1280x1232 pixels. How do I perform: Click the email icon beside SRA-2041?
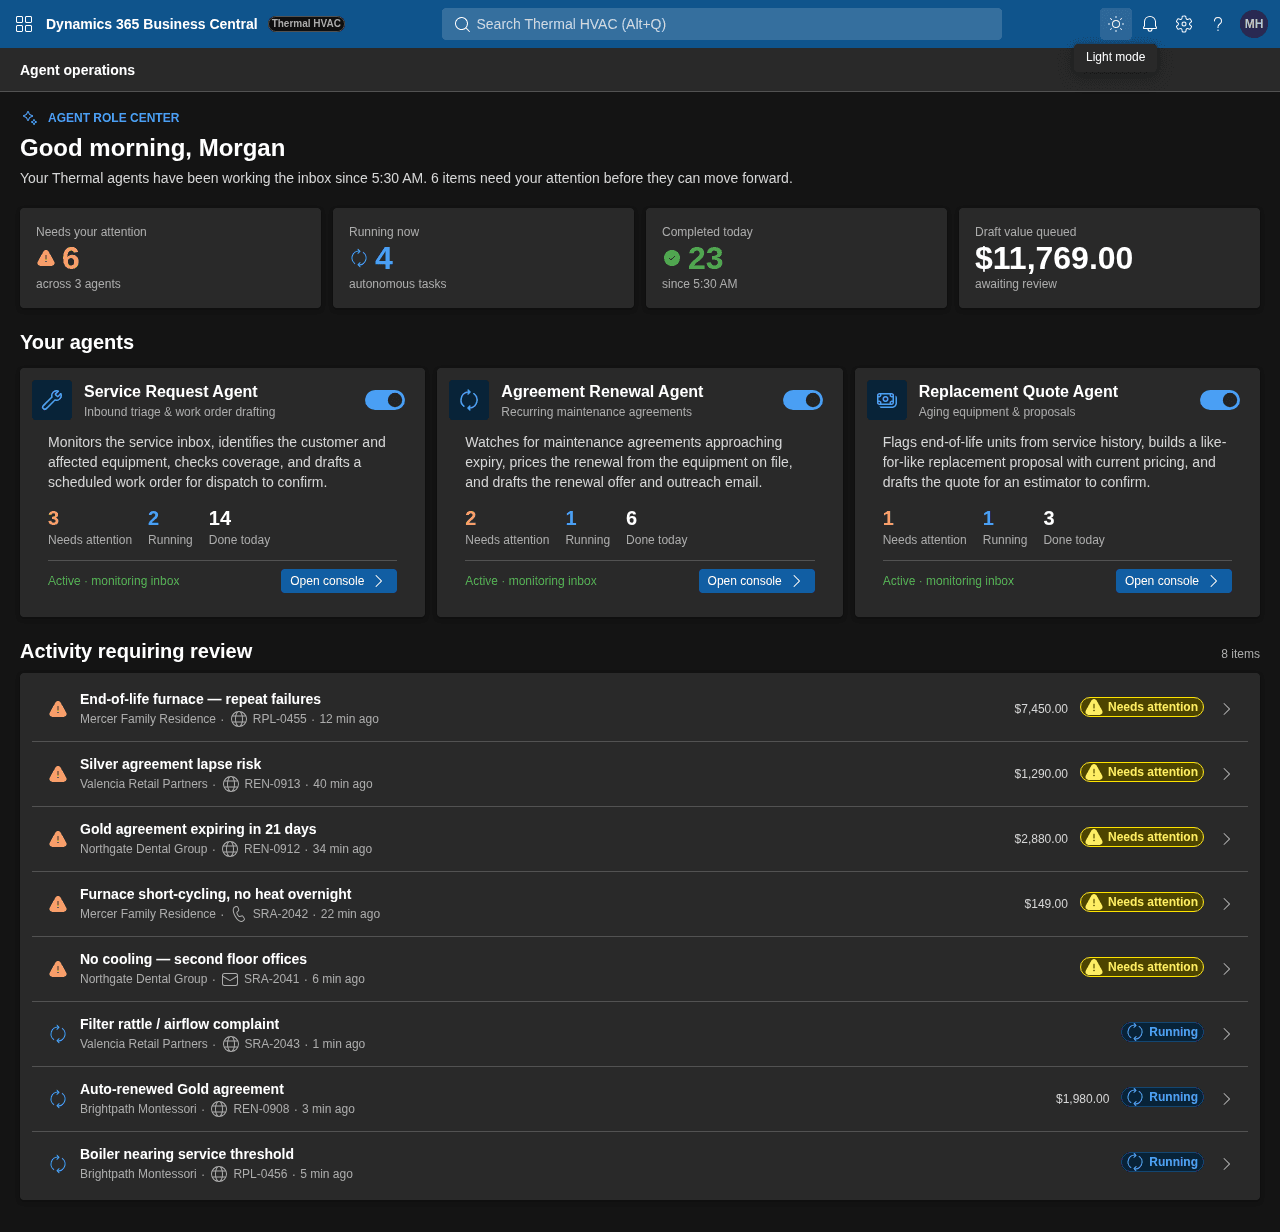(x=230, y=979)
